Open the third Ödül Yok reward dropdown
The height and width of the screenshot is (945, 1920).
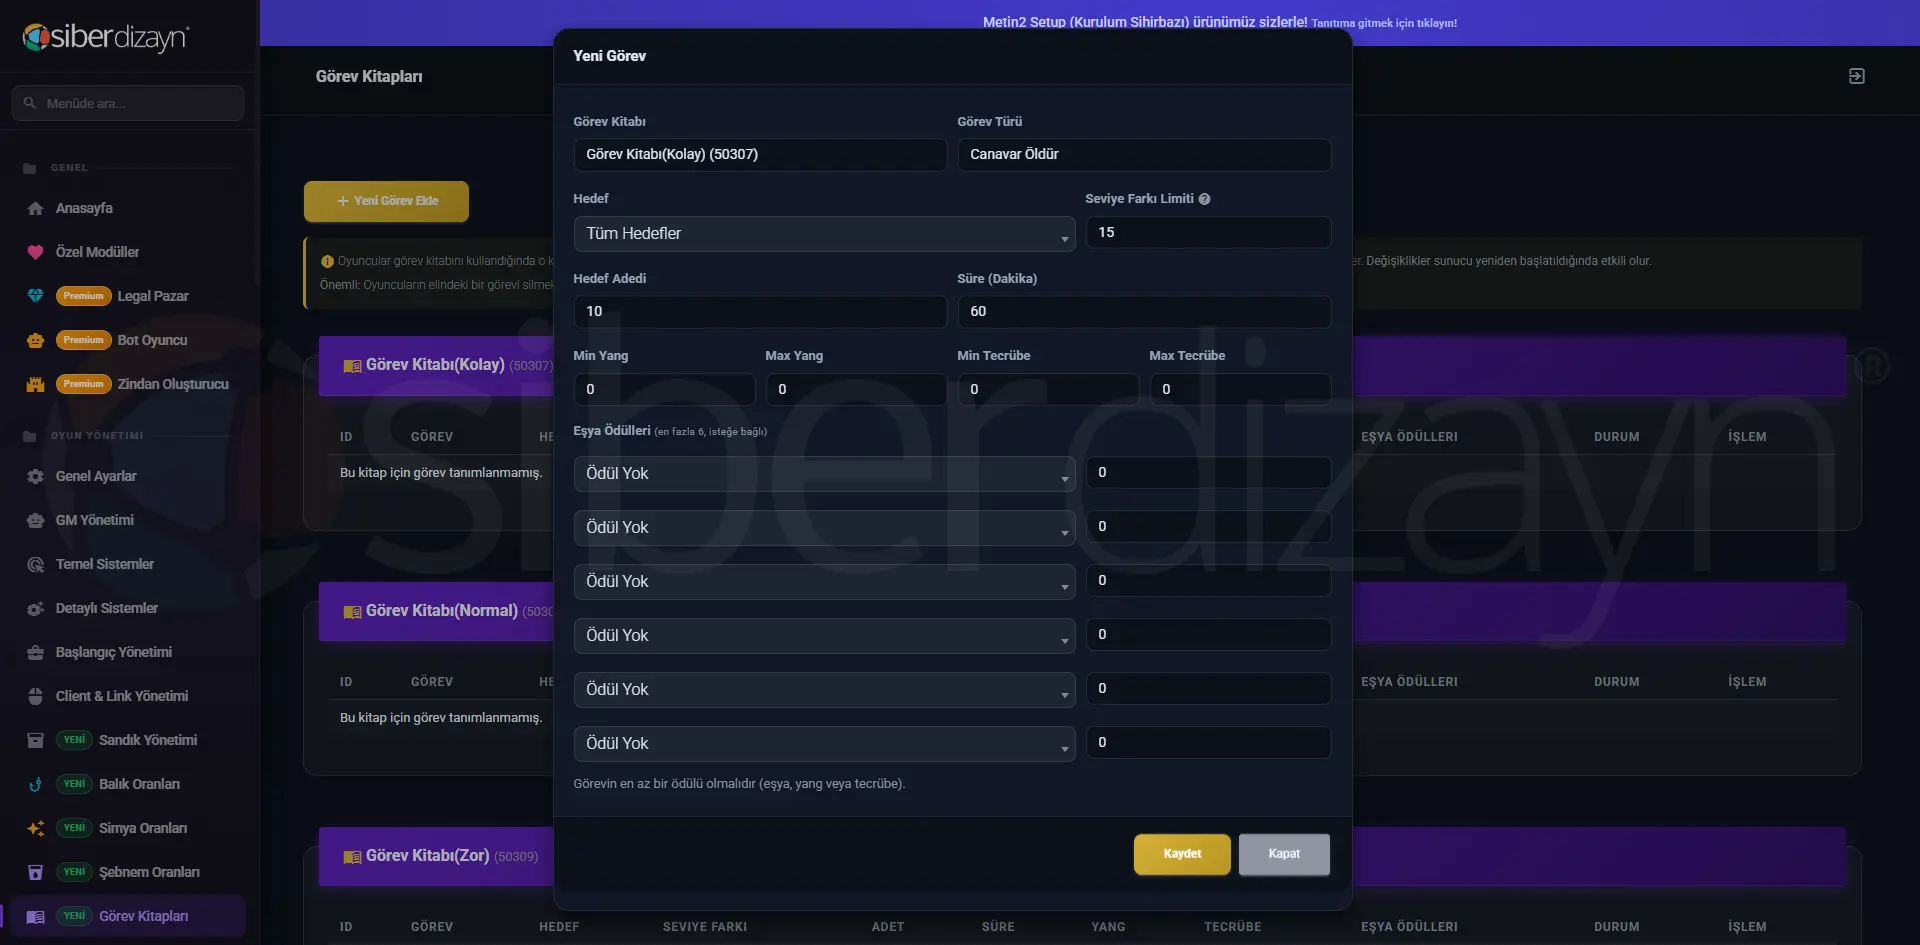click(824, 582)
